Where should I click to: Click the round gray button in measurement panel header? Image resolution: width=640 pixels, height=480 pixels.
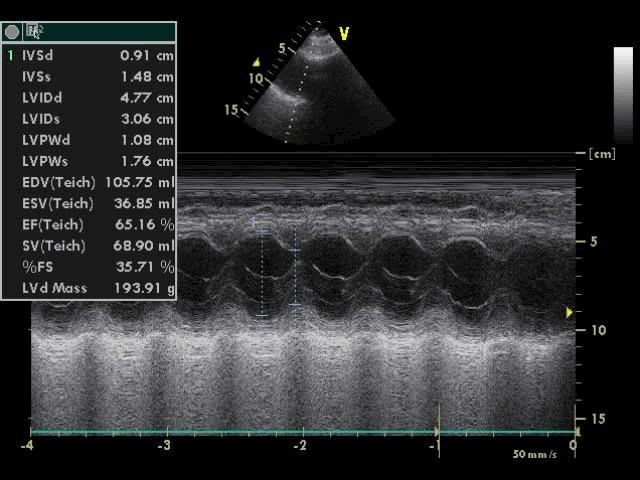(x=12, y=32)
